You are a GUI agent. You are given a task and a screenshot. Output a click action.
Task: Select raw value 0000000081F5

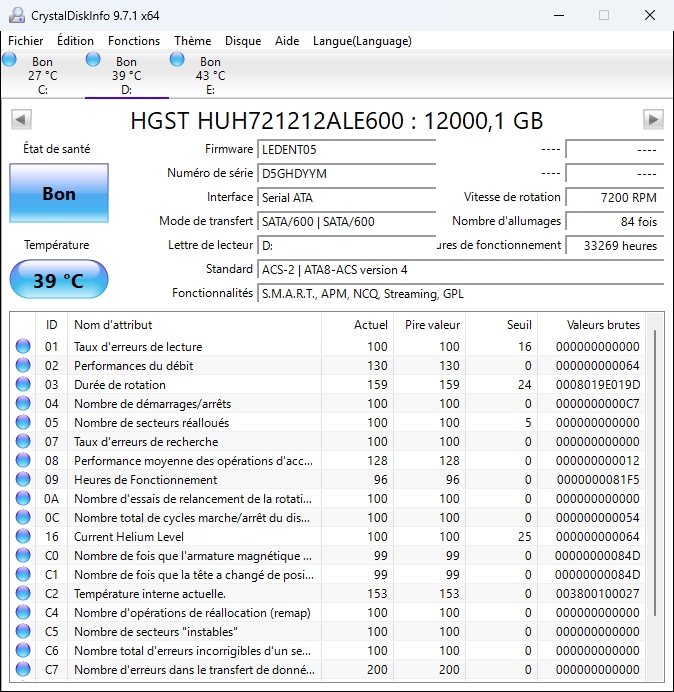598,480
